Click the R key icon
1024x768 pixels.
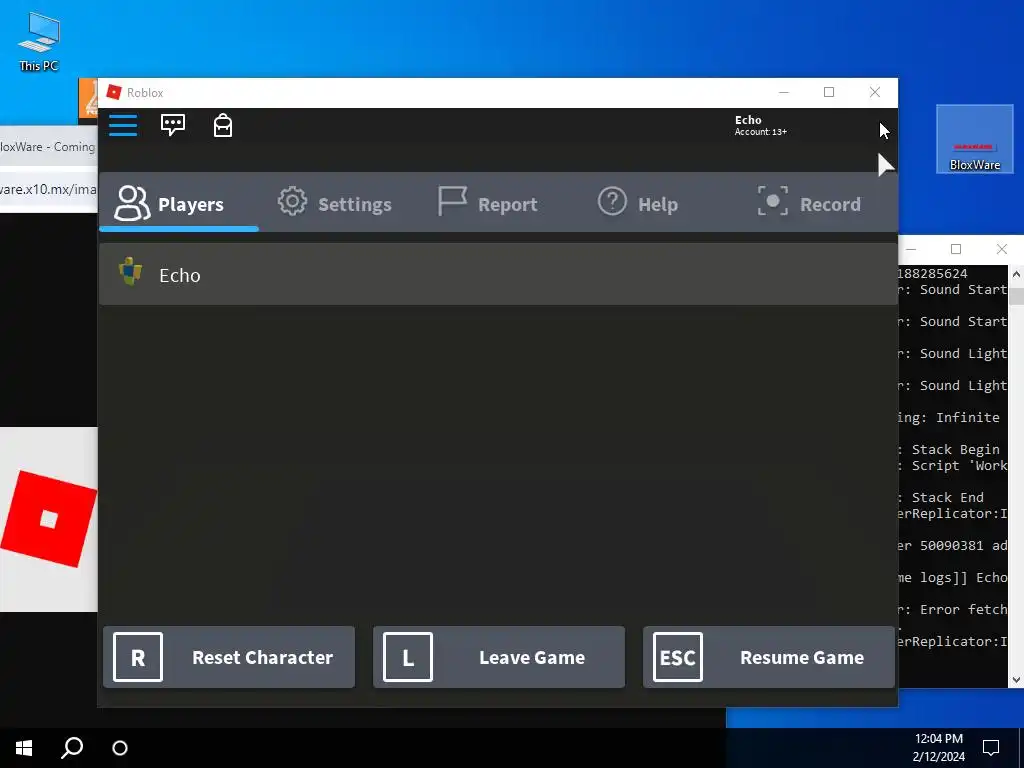[x=138, y=657]
